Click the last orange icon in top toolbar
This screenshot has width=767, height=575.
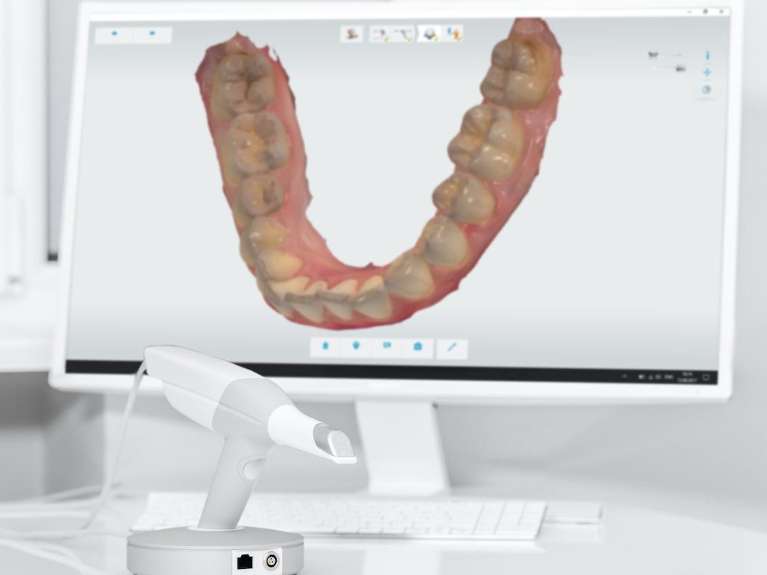click(x=454, y=34)
